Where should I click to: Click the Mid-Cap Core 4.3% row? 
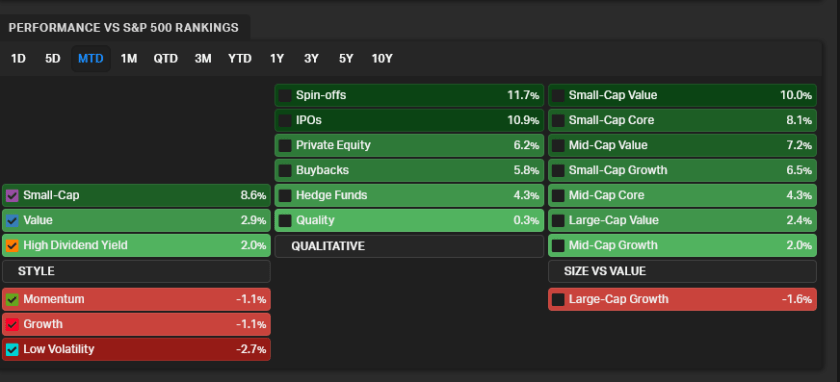pos(682,196)
